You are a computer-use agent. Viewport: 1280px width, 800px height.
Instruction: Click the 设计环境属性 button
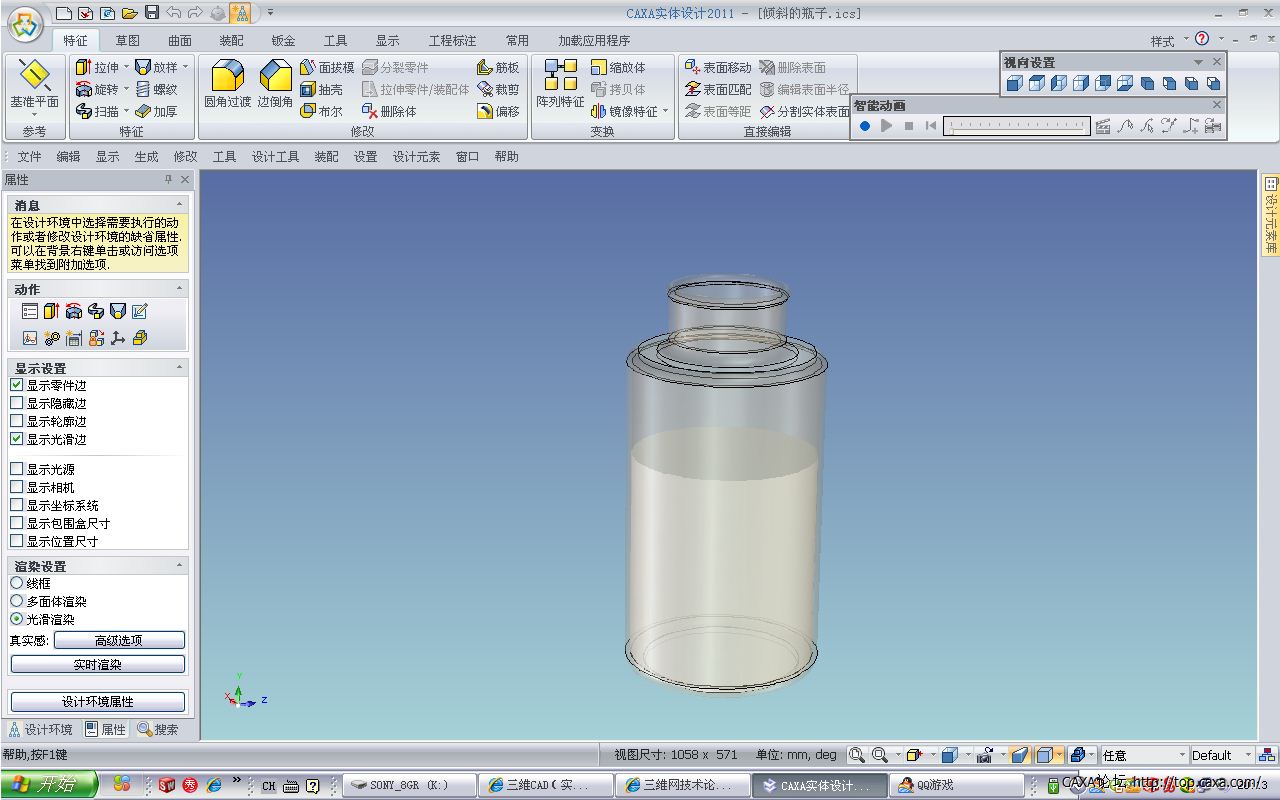click(98, 701)
